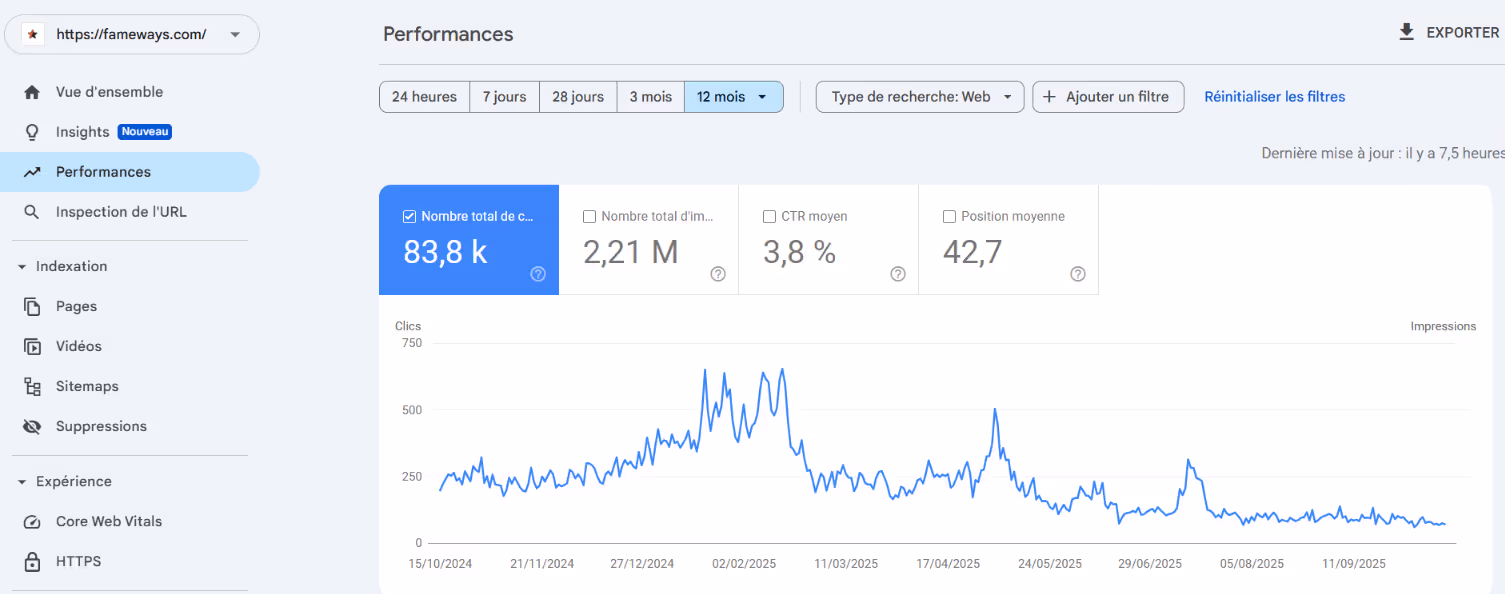The image size is (1505, 594).
Task: Select the 28 jours date range
Action: point(578,97)
